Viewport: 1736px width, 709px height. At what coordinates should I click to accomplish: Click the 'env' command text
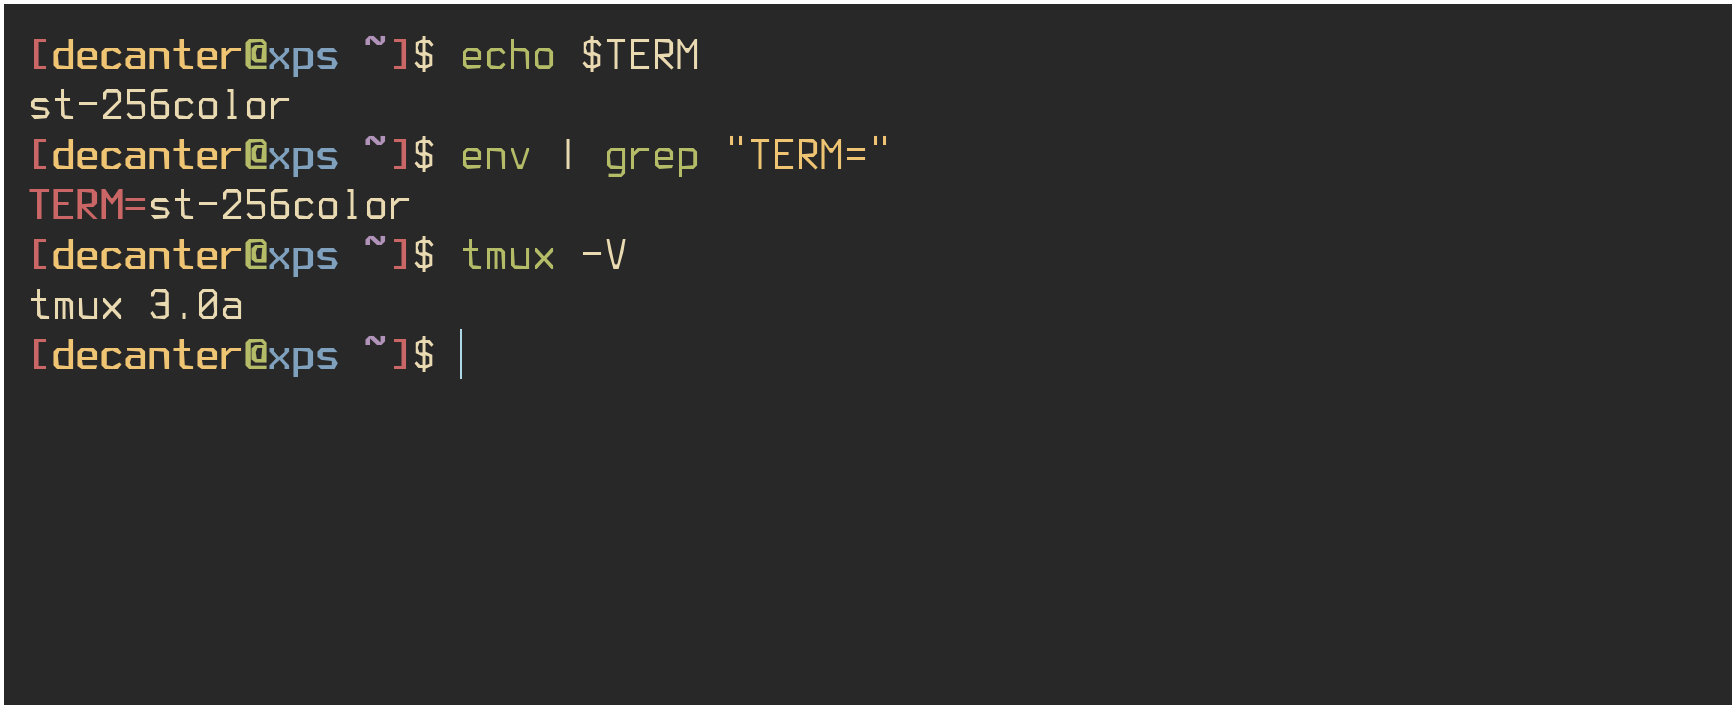point(495,158)
